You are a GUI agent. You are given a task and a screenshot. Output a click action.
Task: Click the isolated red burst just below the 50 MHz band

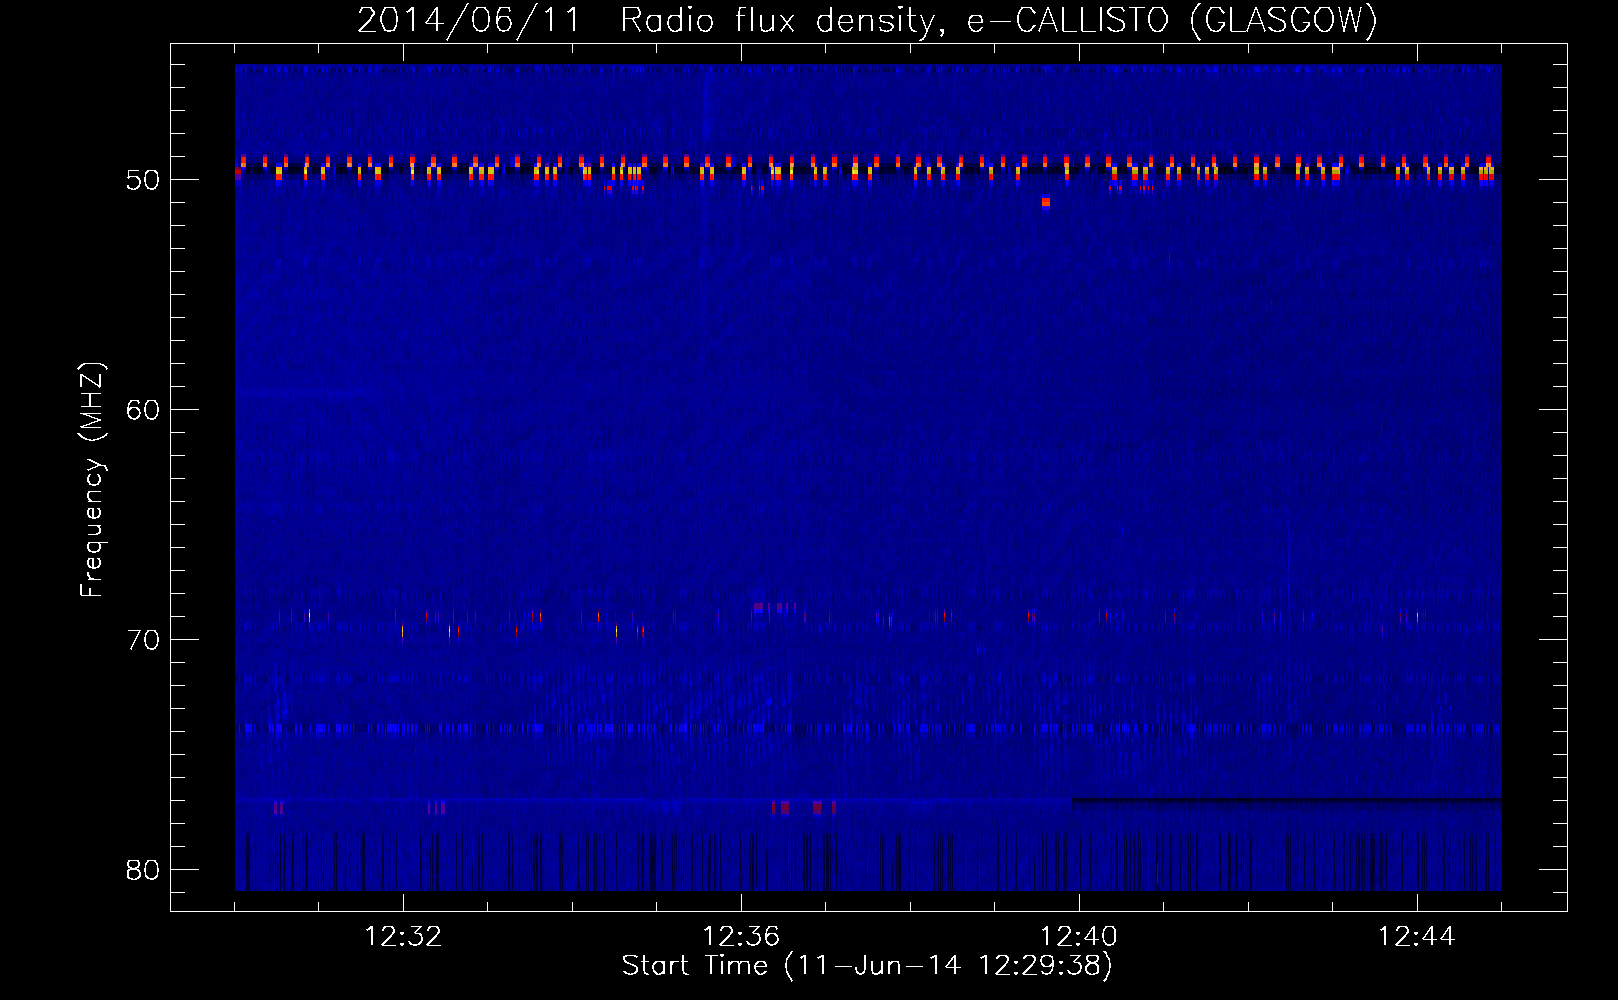(x=1046, y=202)
